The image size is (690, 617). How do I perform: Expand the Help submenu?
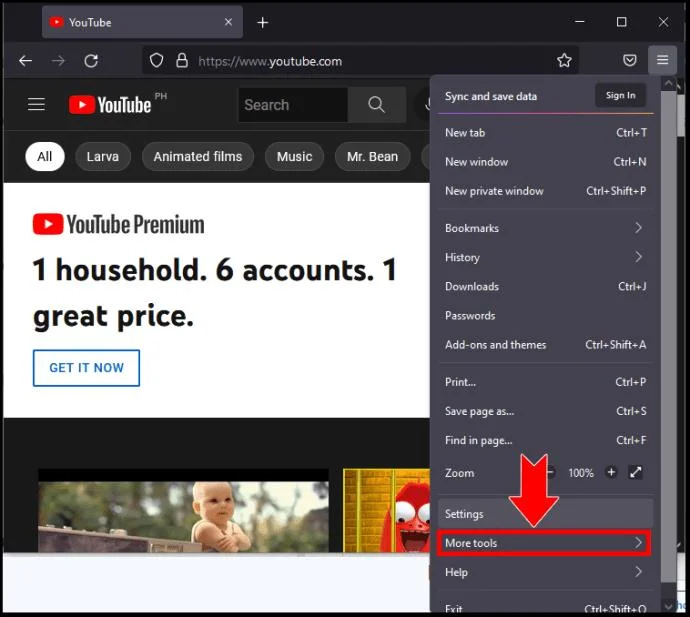pyautogui.click(x=545, y=572)
